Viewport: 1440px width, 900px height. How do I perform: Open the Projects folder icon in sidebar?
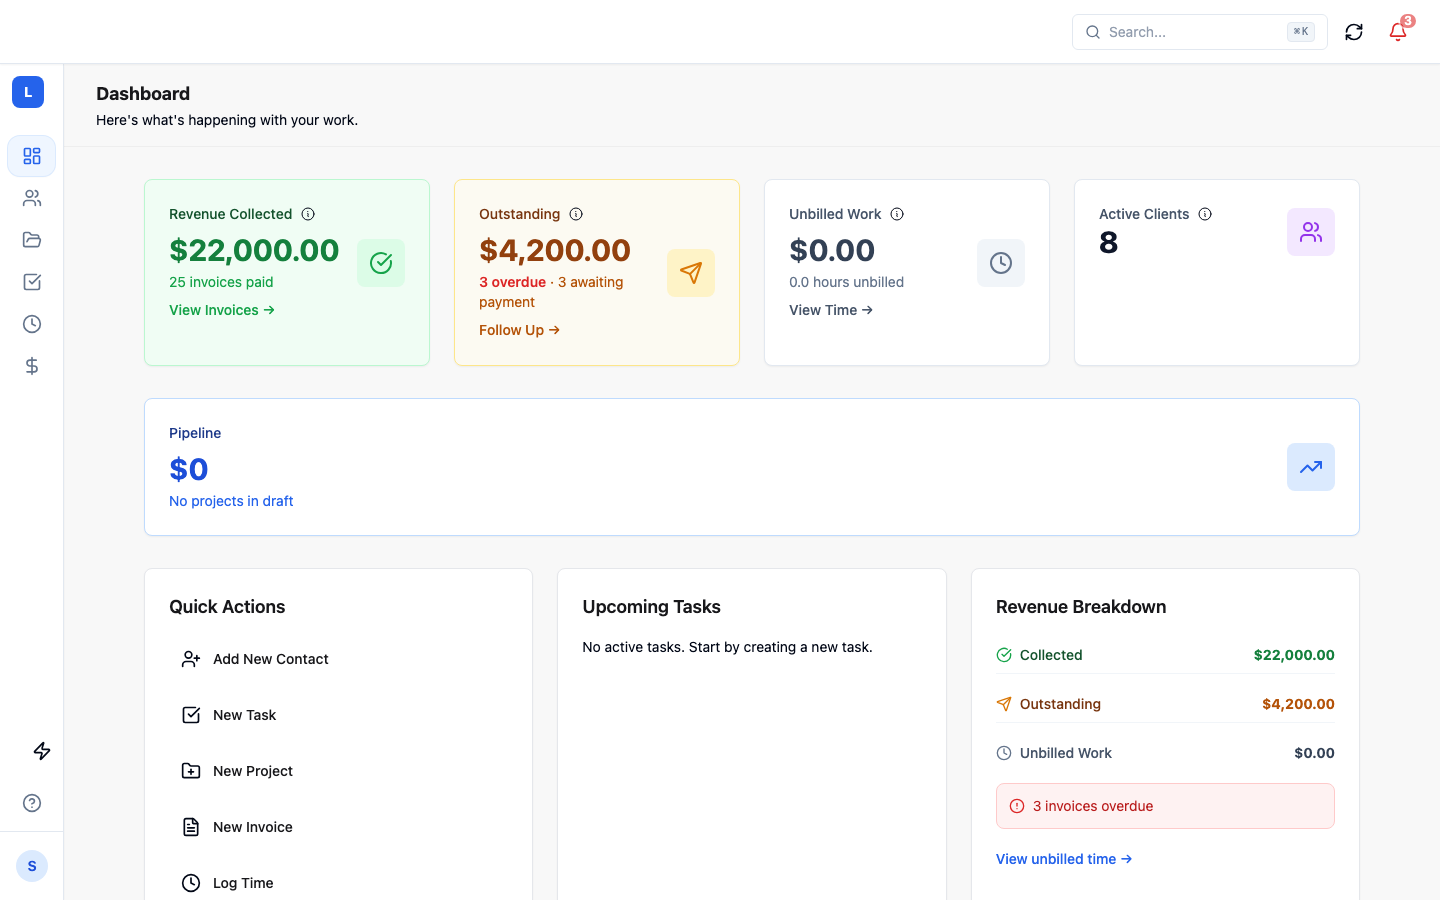[31, 240]
